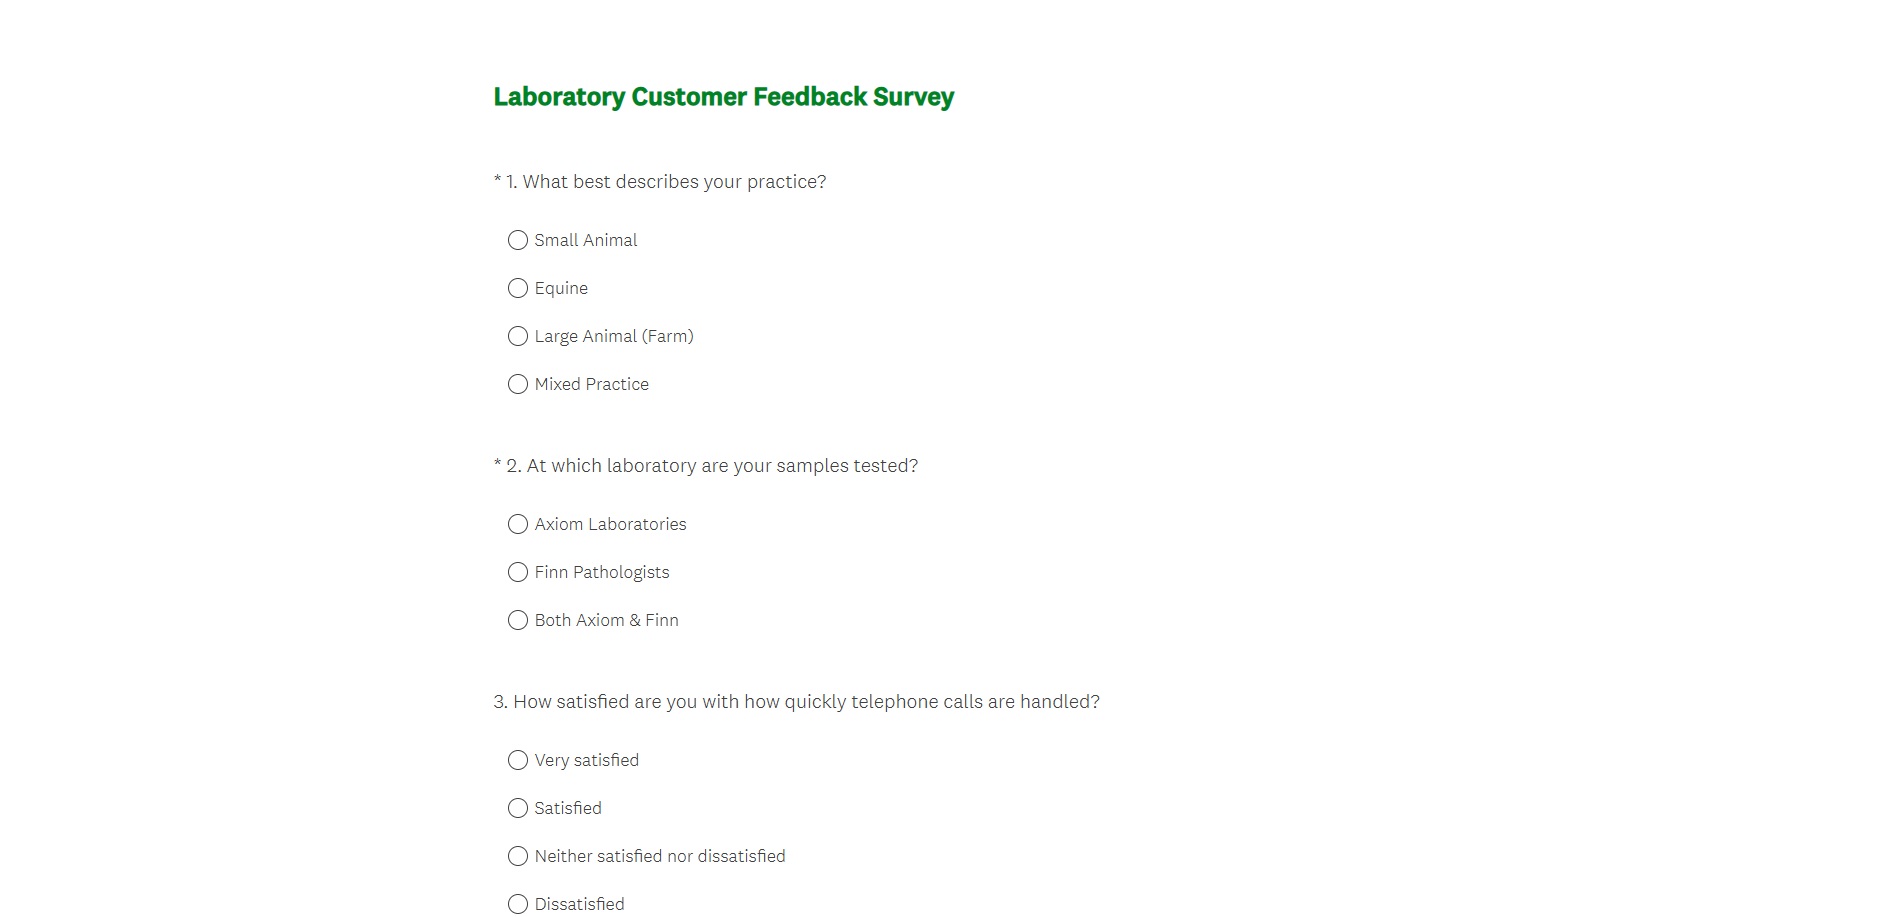Select the Small Animal practice option
The height and width of the screenshot is (917, 1885).
[518, 240]
